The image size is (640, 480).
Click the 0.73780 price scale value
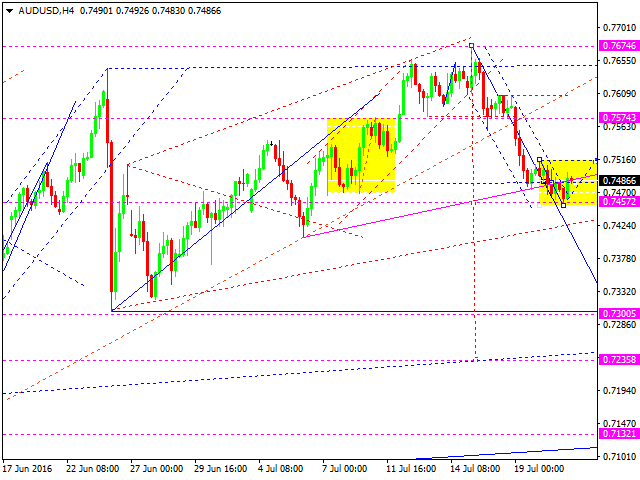620,259
